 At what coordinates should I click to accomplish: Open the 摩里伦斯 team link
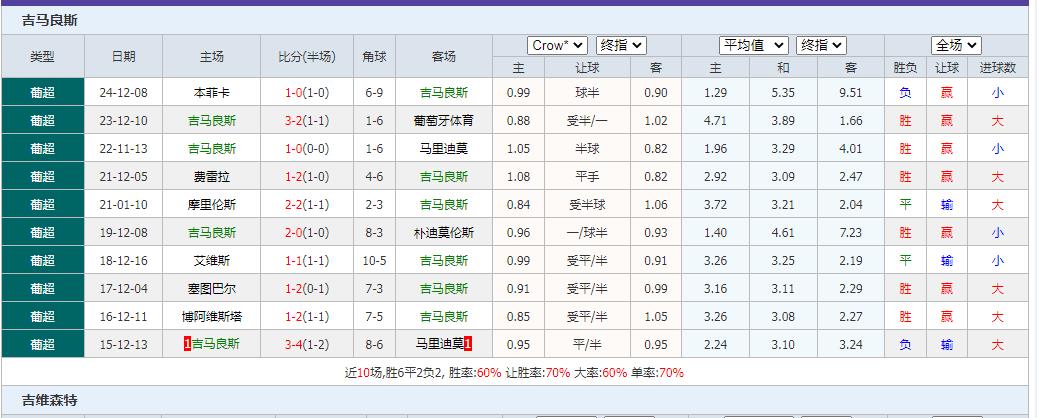(x=212, y=204)
